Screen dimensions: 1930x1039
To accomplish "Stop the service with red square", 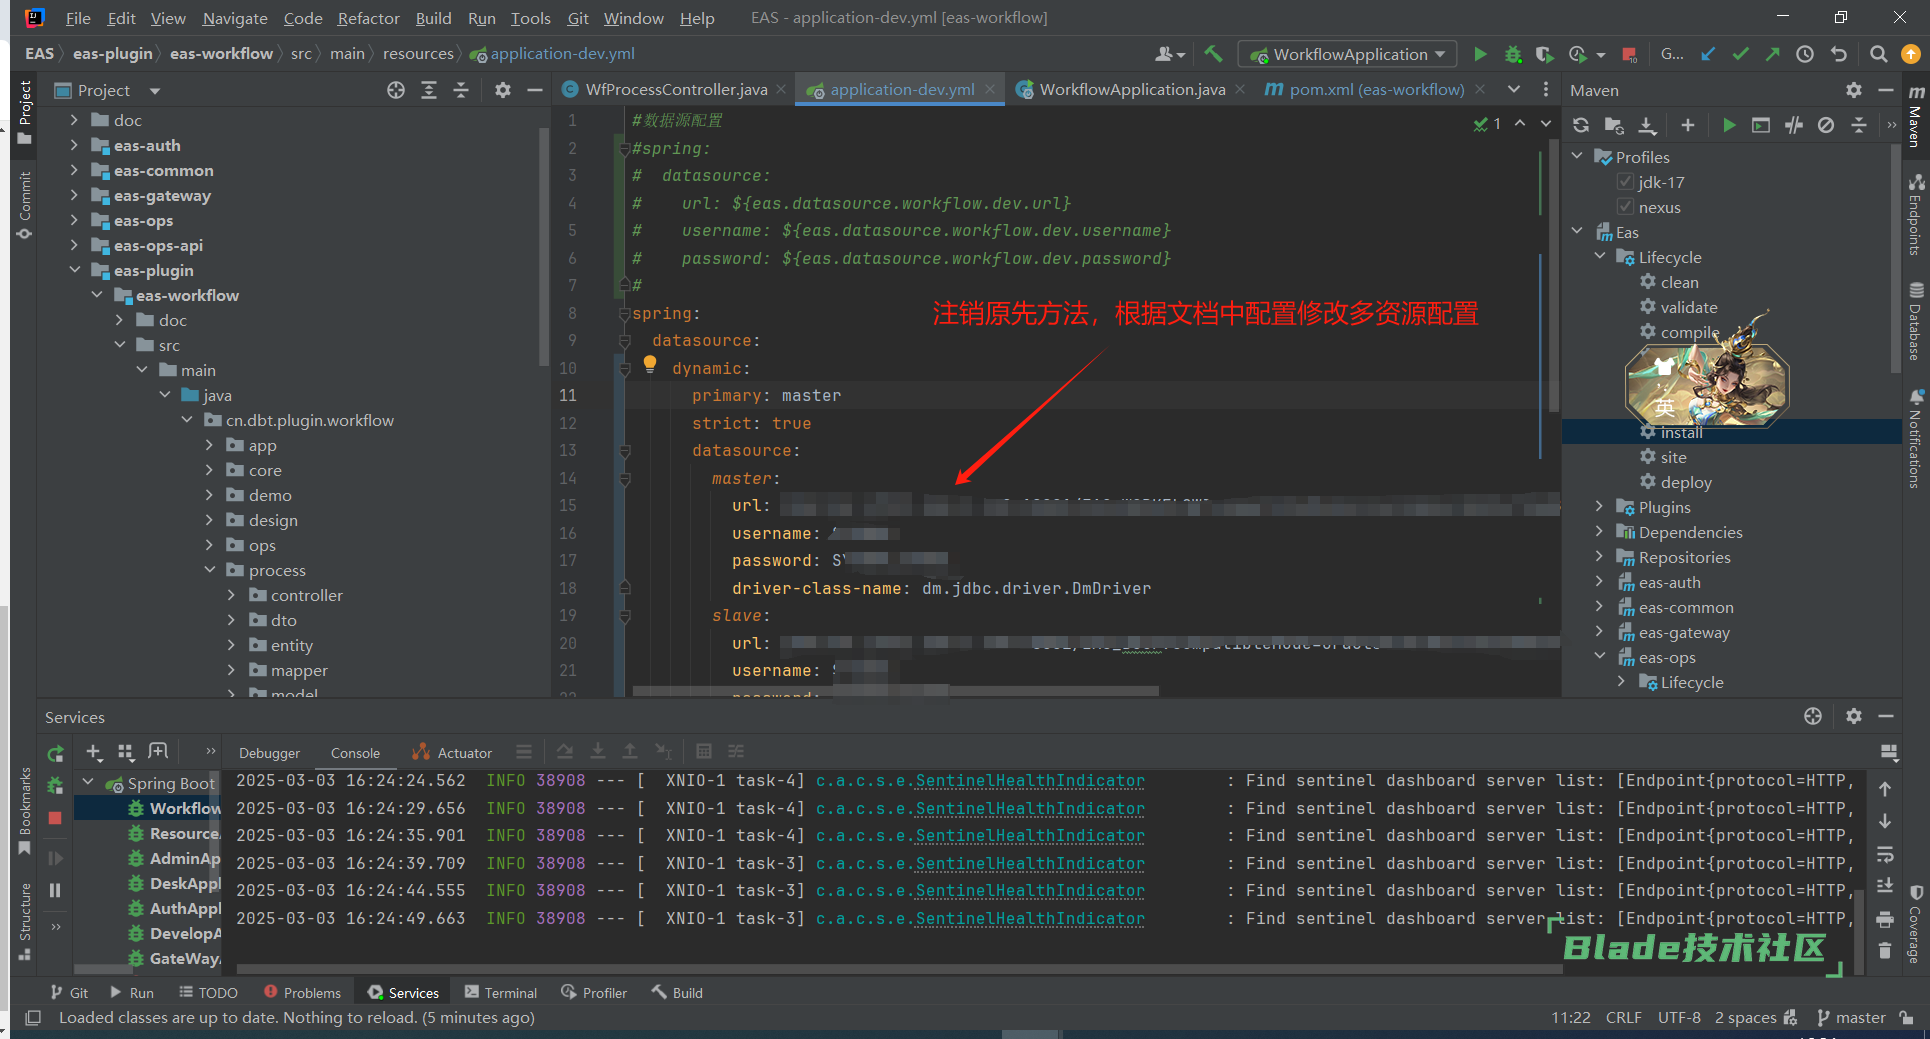I will (56, 818).
